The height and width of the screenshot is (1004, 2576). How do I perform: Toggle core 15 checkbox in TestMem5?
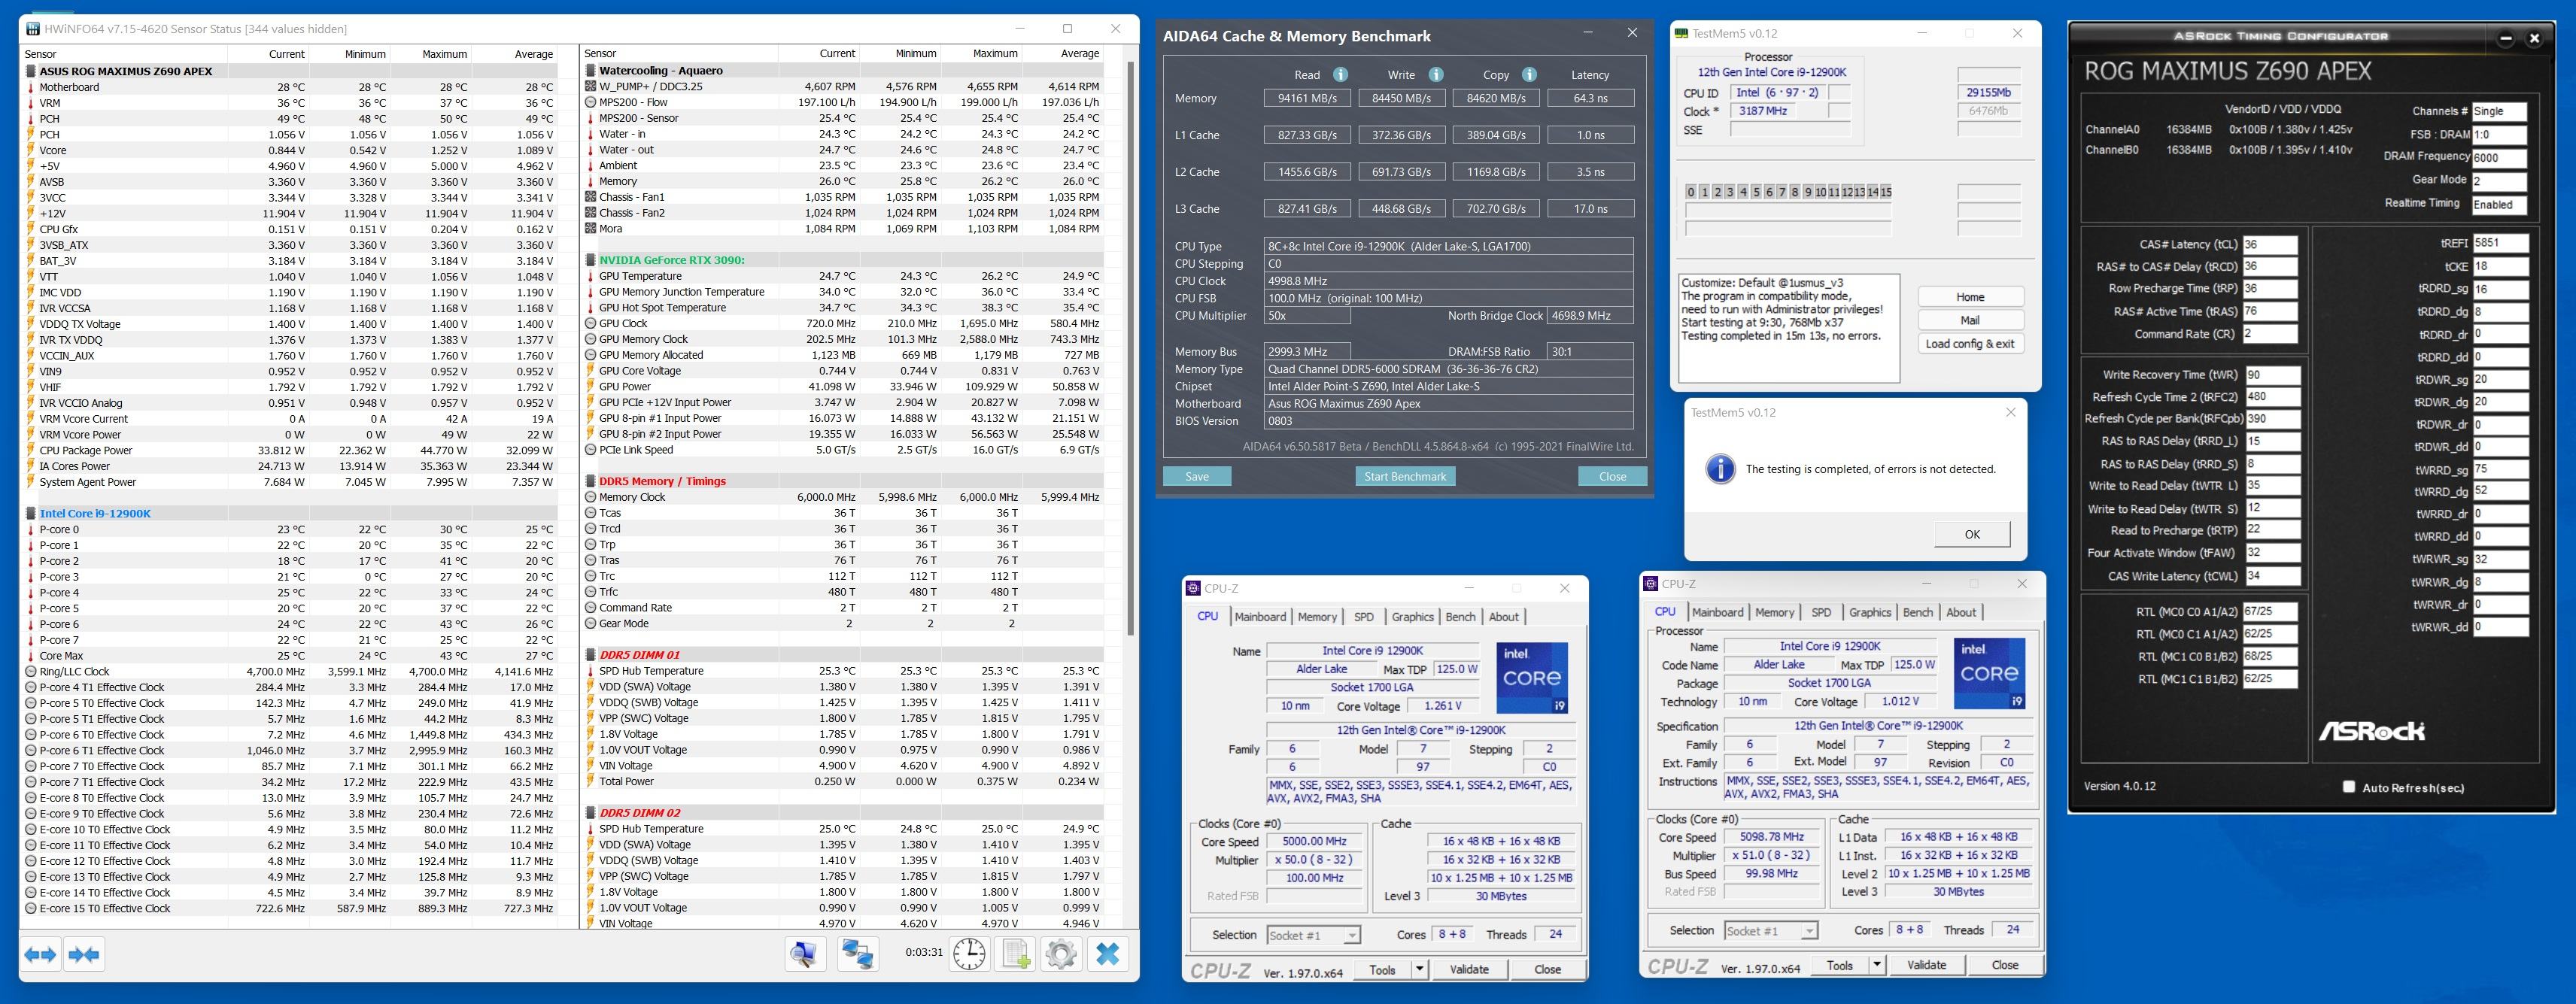pos(1885,192)
